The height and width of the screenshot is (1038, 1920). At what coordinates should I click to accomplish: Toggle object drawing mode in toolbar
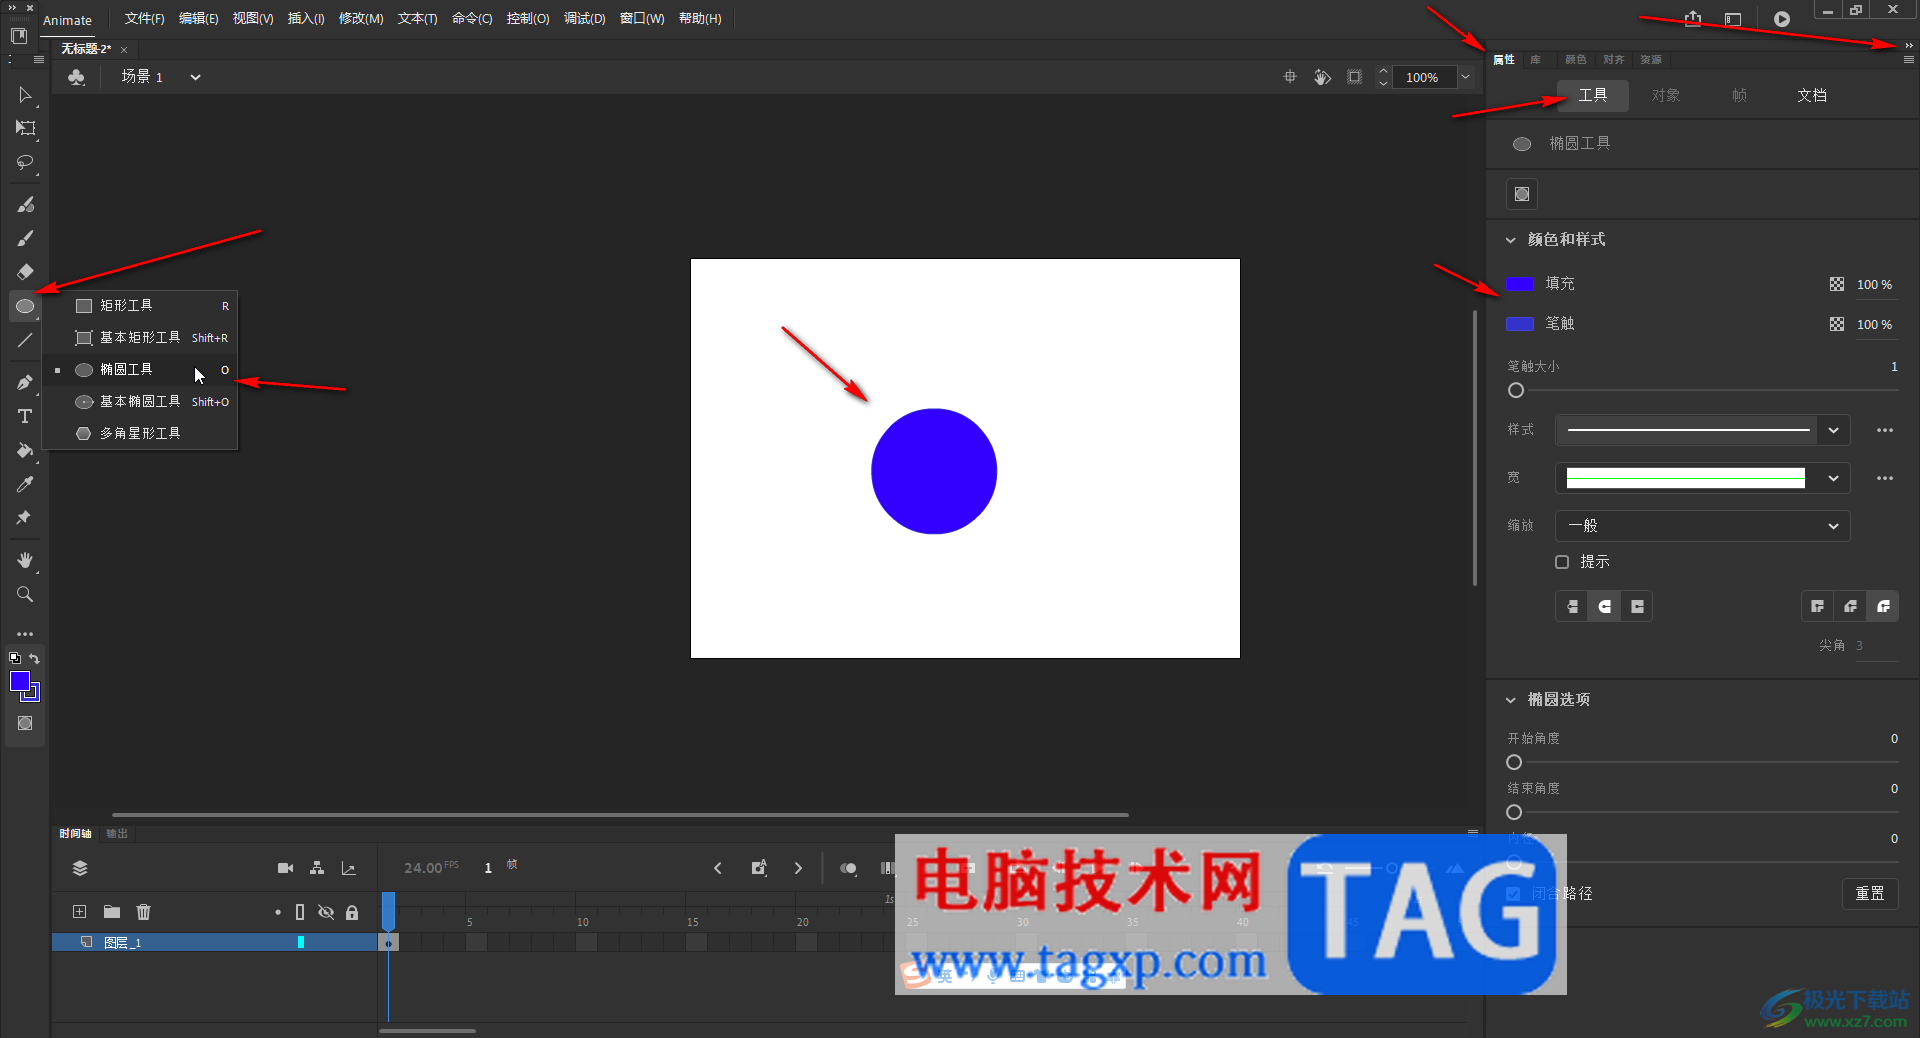point(25,723)
